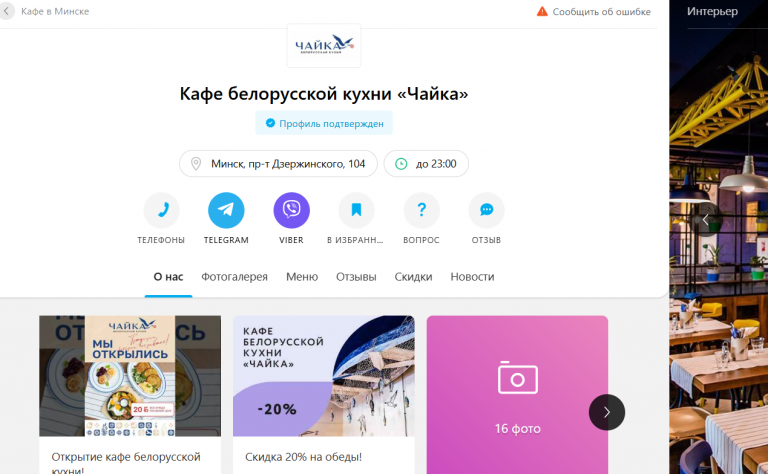Go to the Отзывы tab
The width and height of the screenshot is (768, 474).
pos(356,277)
